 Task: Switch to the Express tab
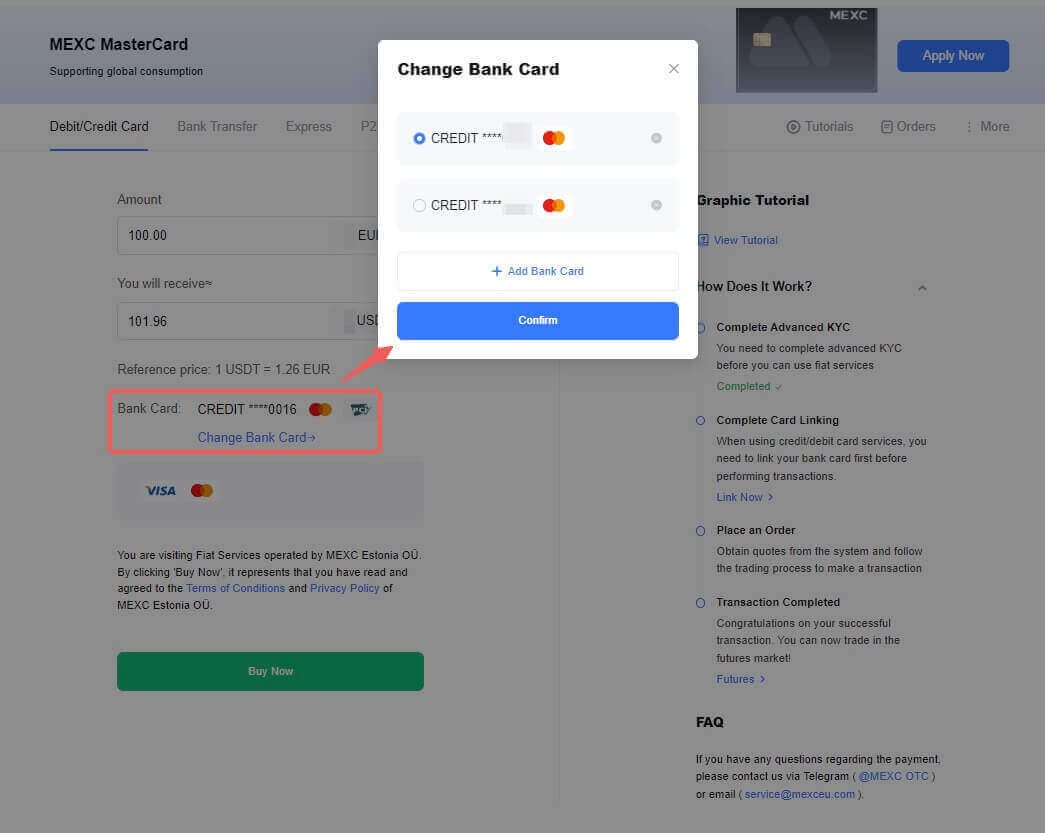pos(308,126)
